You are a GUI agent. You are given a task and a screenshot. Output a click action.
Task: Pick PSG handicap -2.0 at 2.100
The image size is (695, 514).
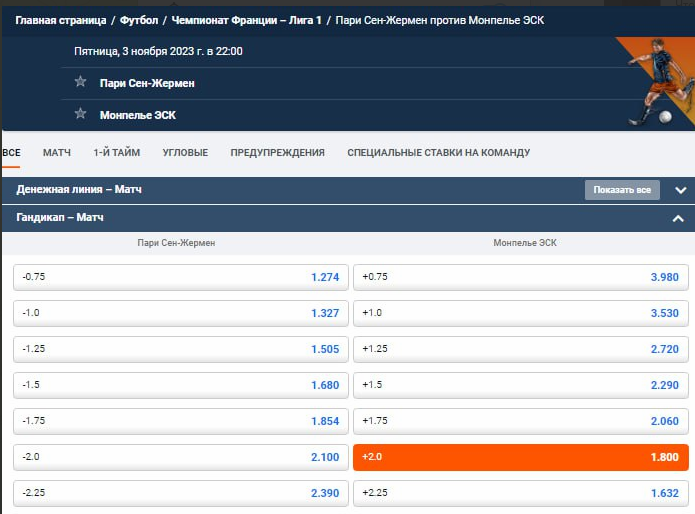coord(181,457)
